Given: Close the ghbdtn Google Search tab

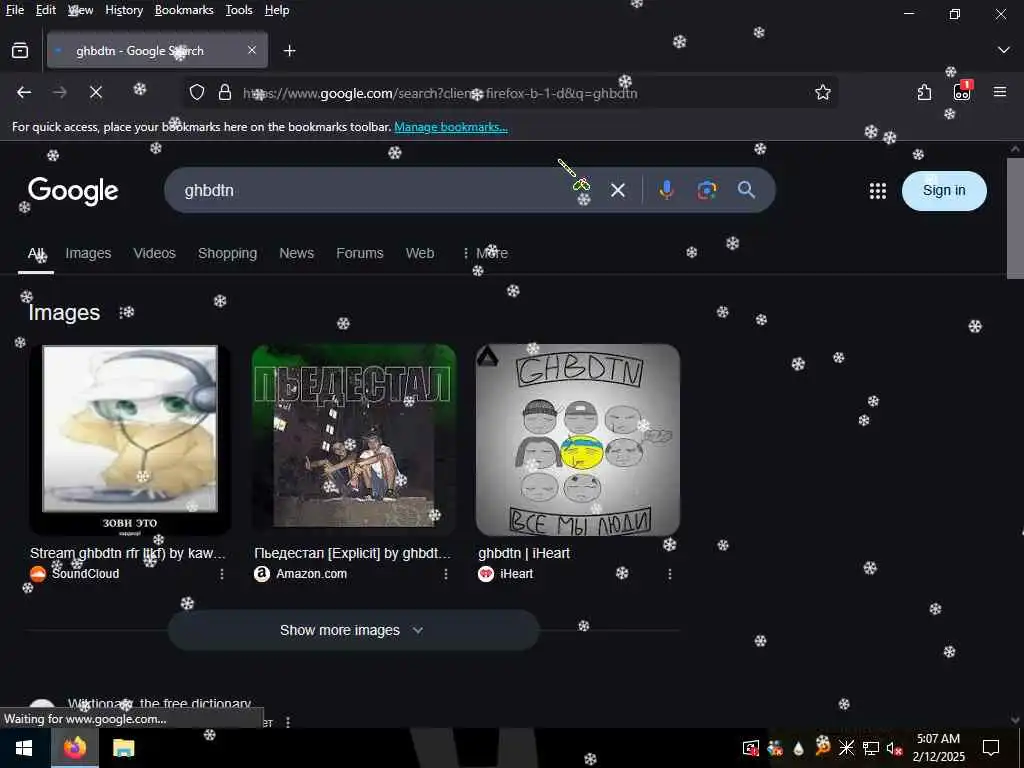Looking at the screenshot, I should point(251,50).
